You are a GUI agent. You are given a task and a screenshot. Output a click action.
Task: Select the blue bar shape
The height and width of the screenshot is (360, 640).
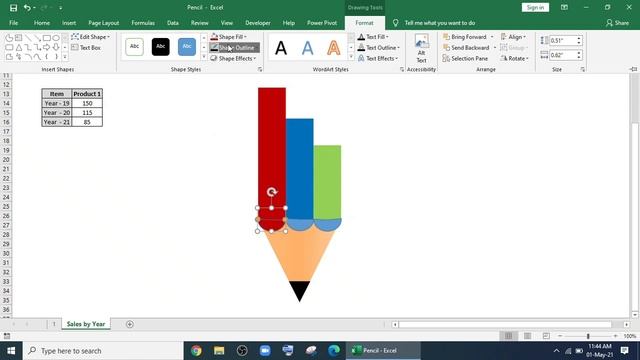[300, 169]
